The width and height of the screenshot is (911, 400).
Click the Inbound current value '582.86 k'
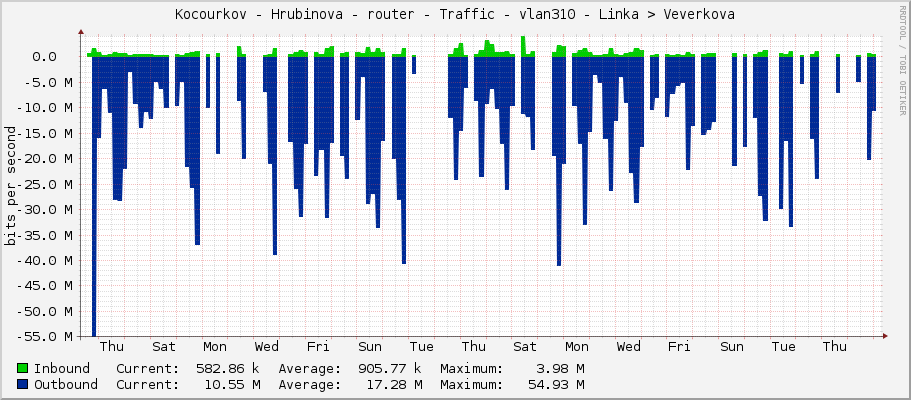coord(227,368)
